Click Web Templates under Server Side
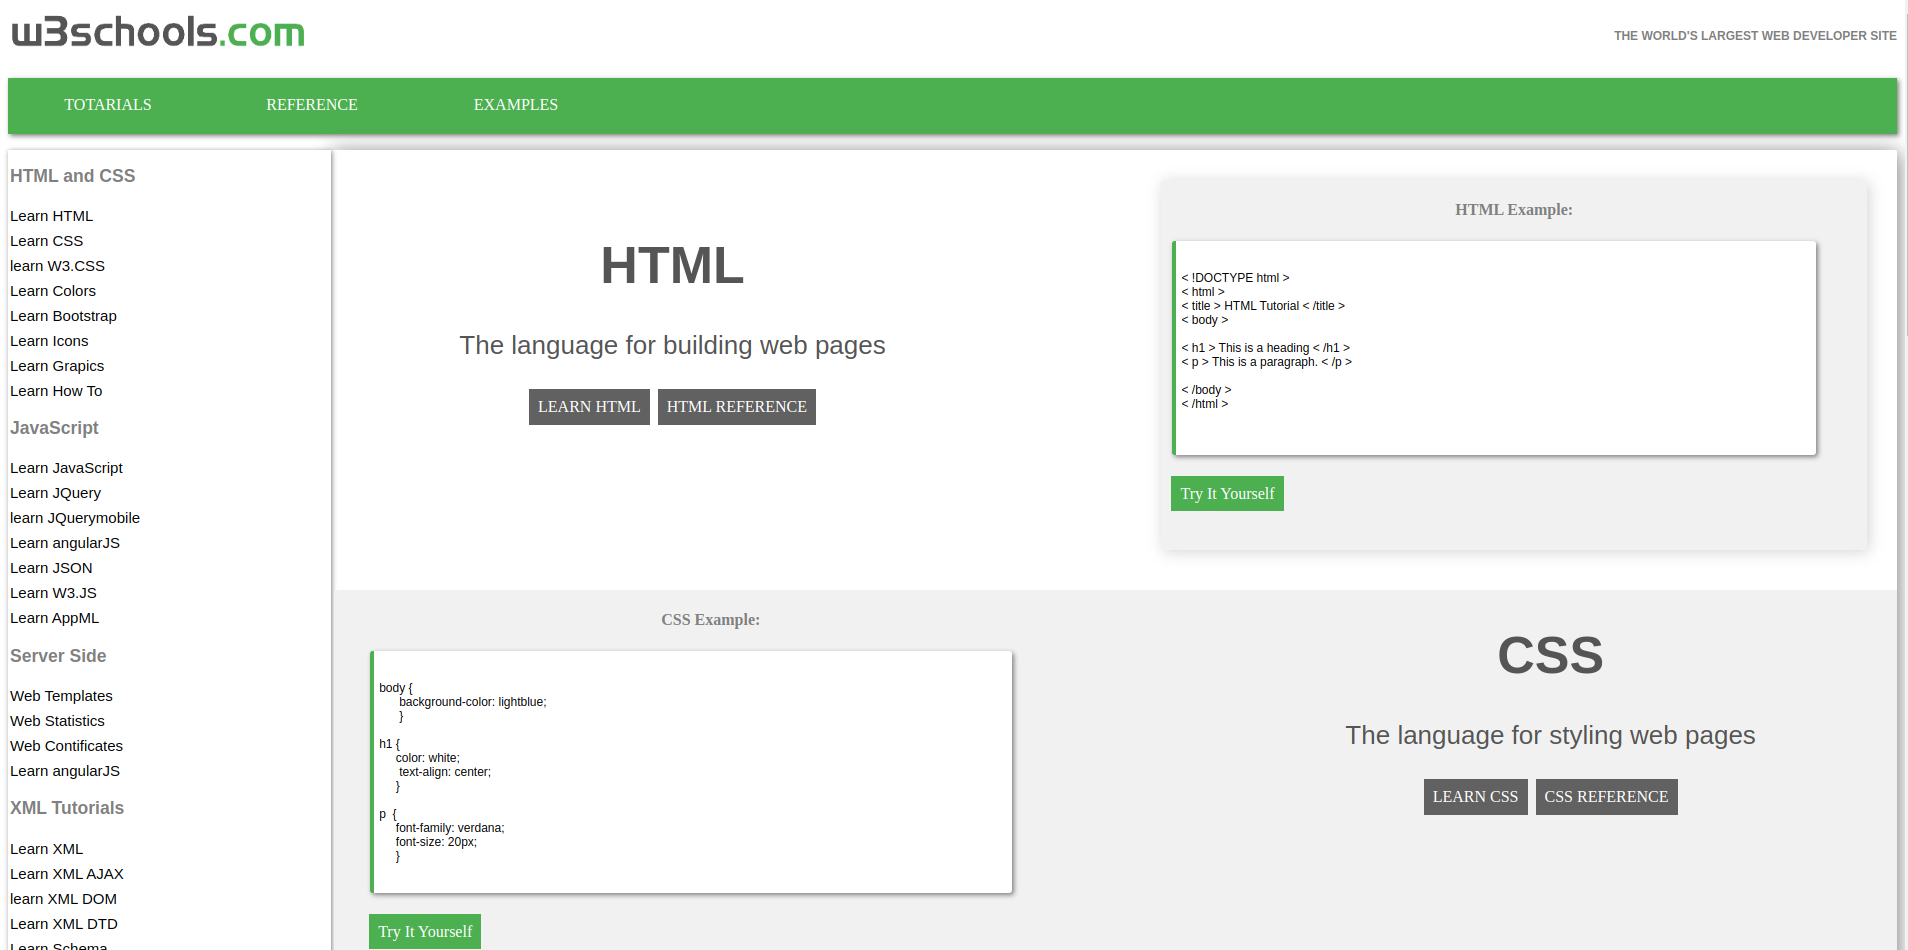The image size is (1908, 950). (61, 696)
